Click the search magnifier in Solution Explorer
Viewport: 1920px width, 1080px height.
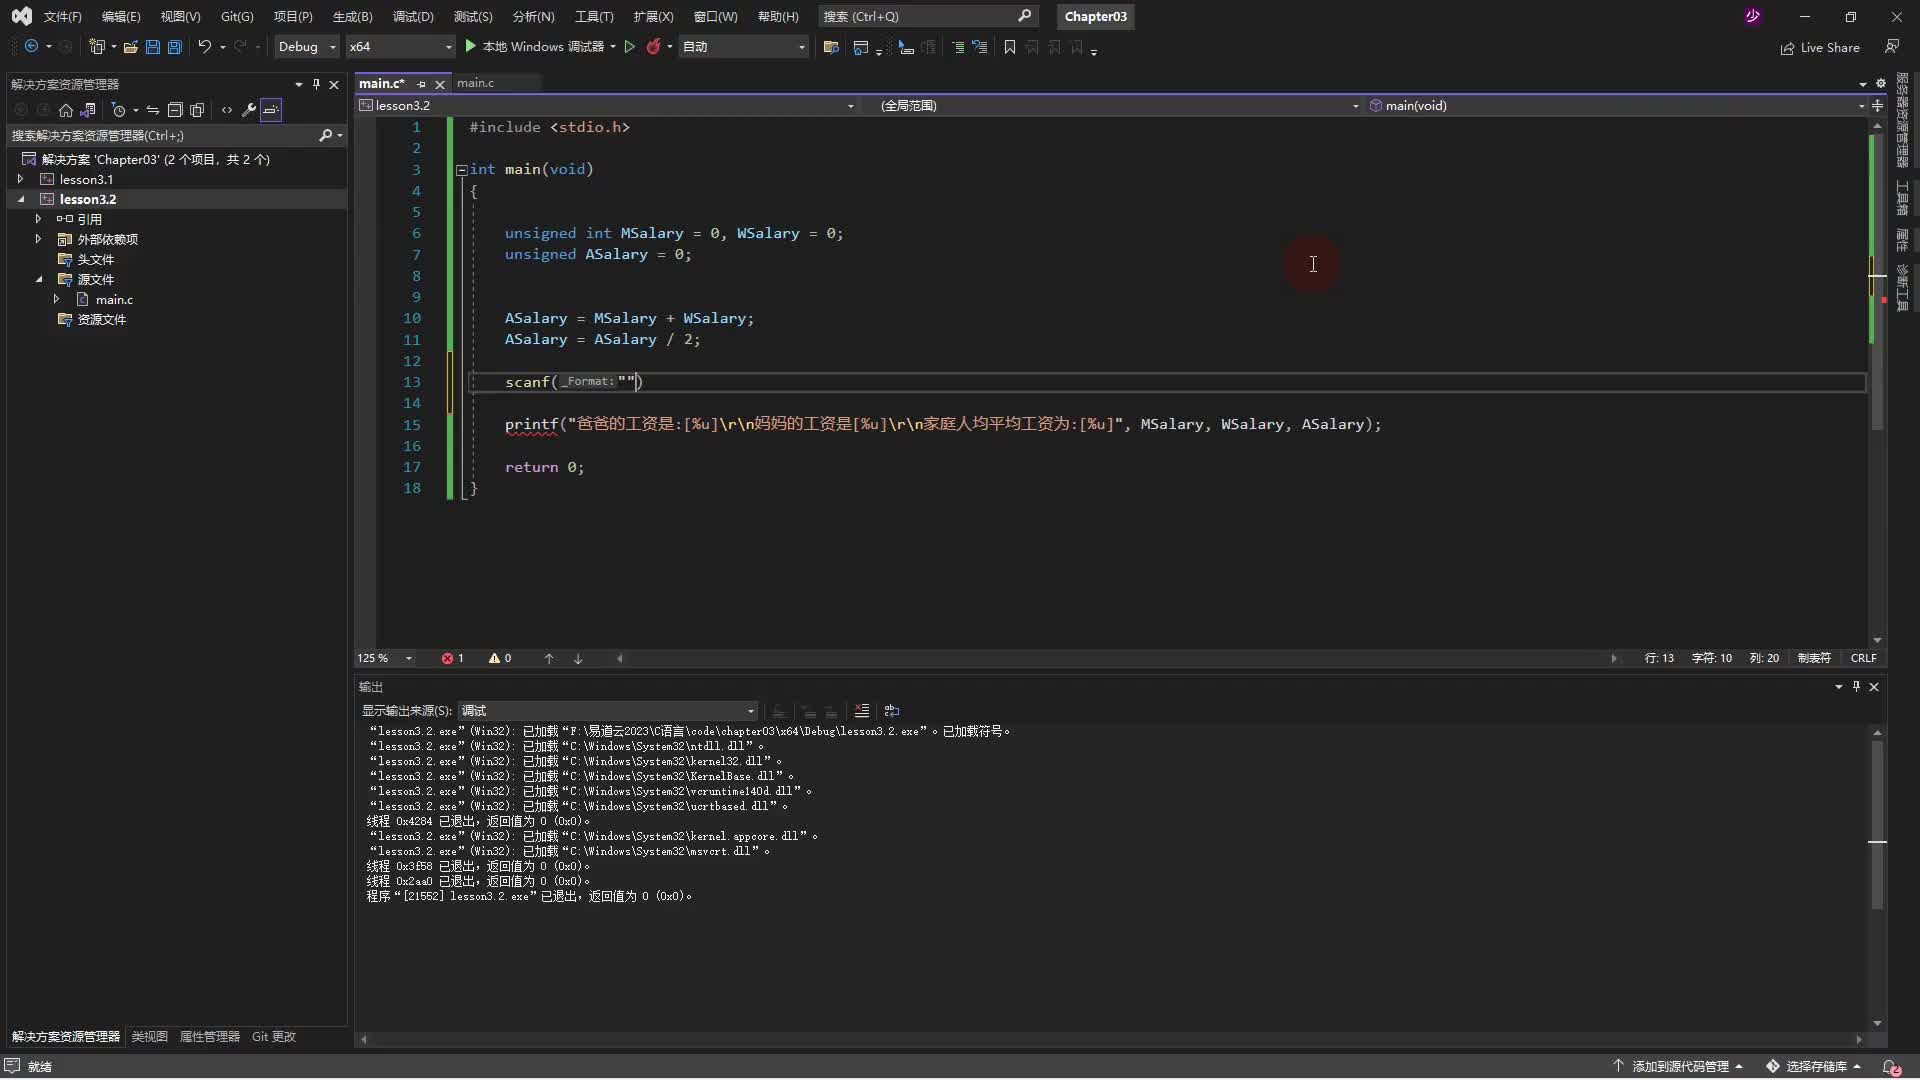pos(325,135)
